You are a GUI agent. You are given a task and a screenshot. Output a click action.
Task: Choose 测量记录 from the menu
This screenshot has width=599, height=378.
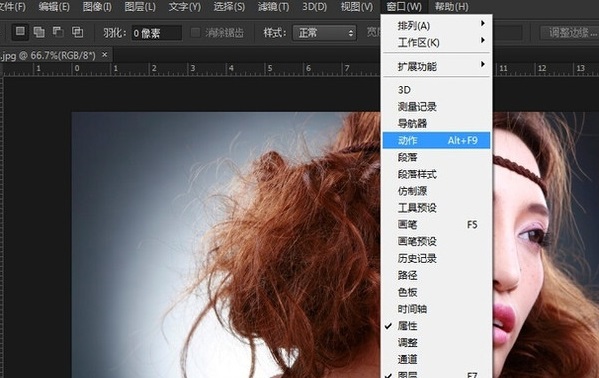pyautogui.click(x=436, y=107)
